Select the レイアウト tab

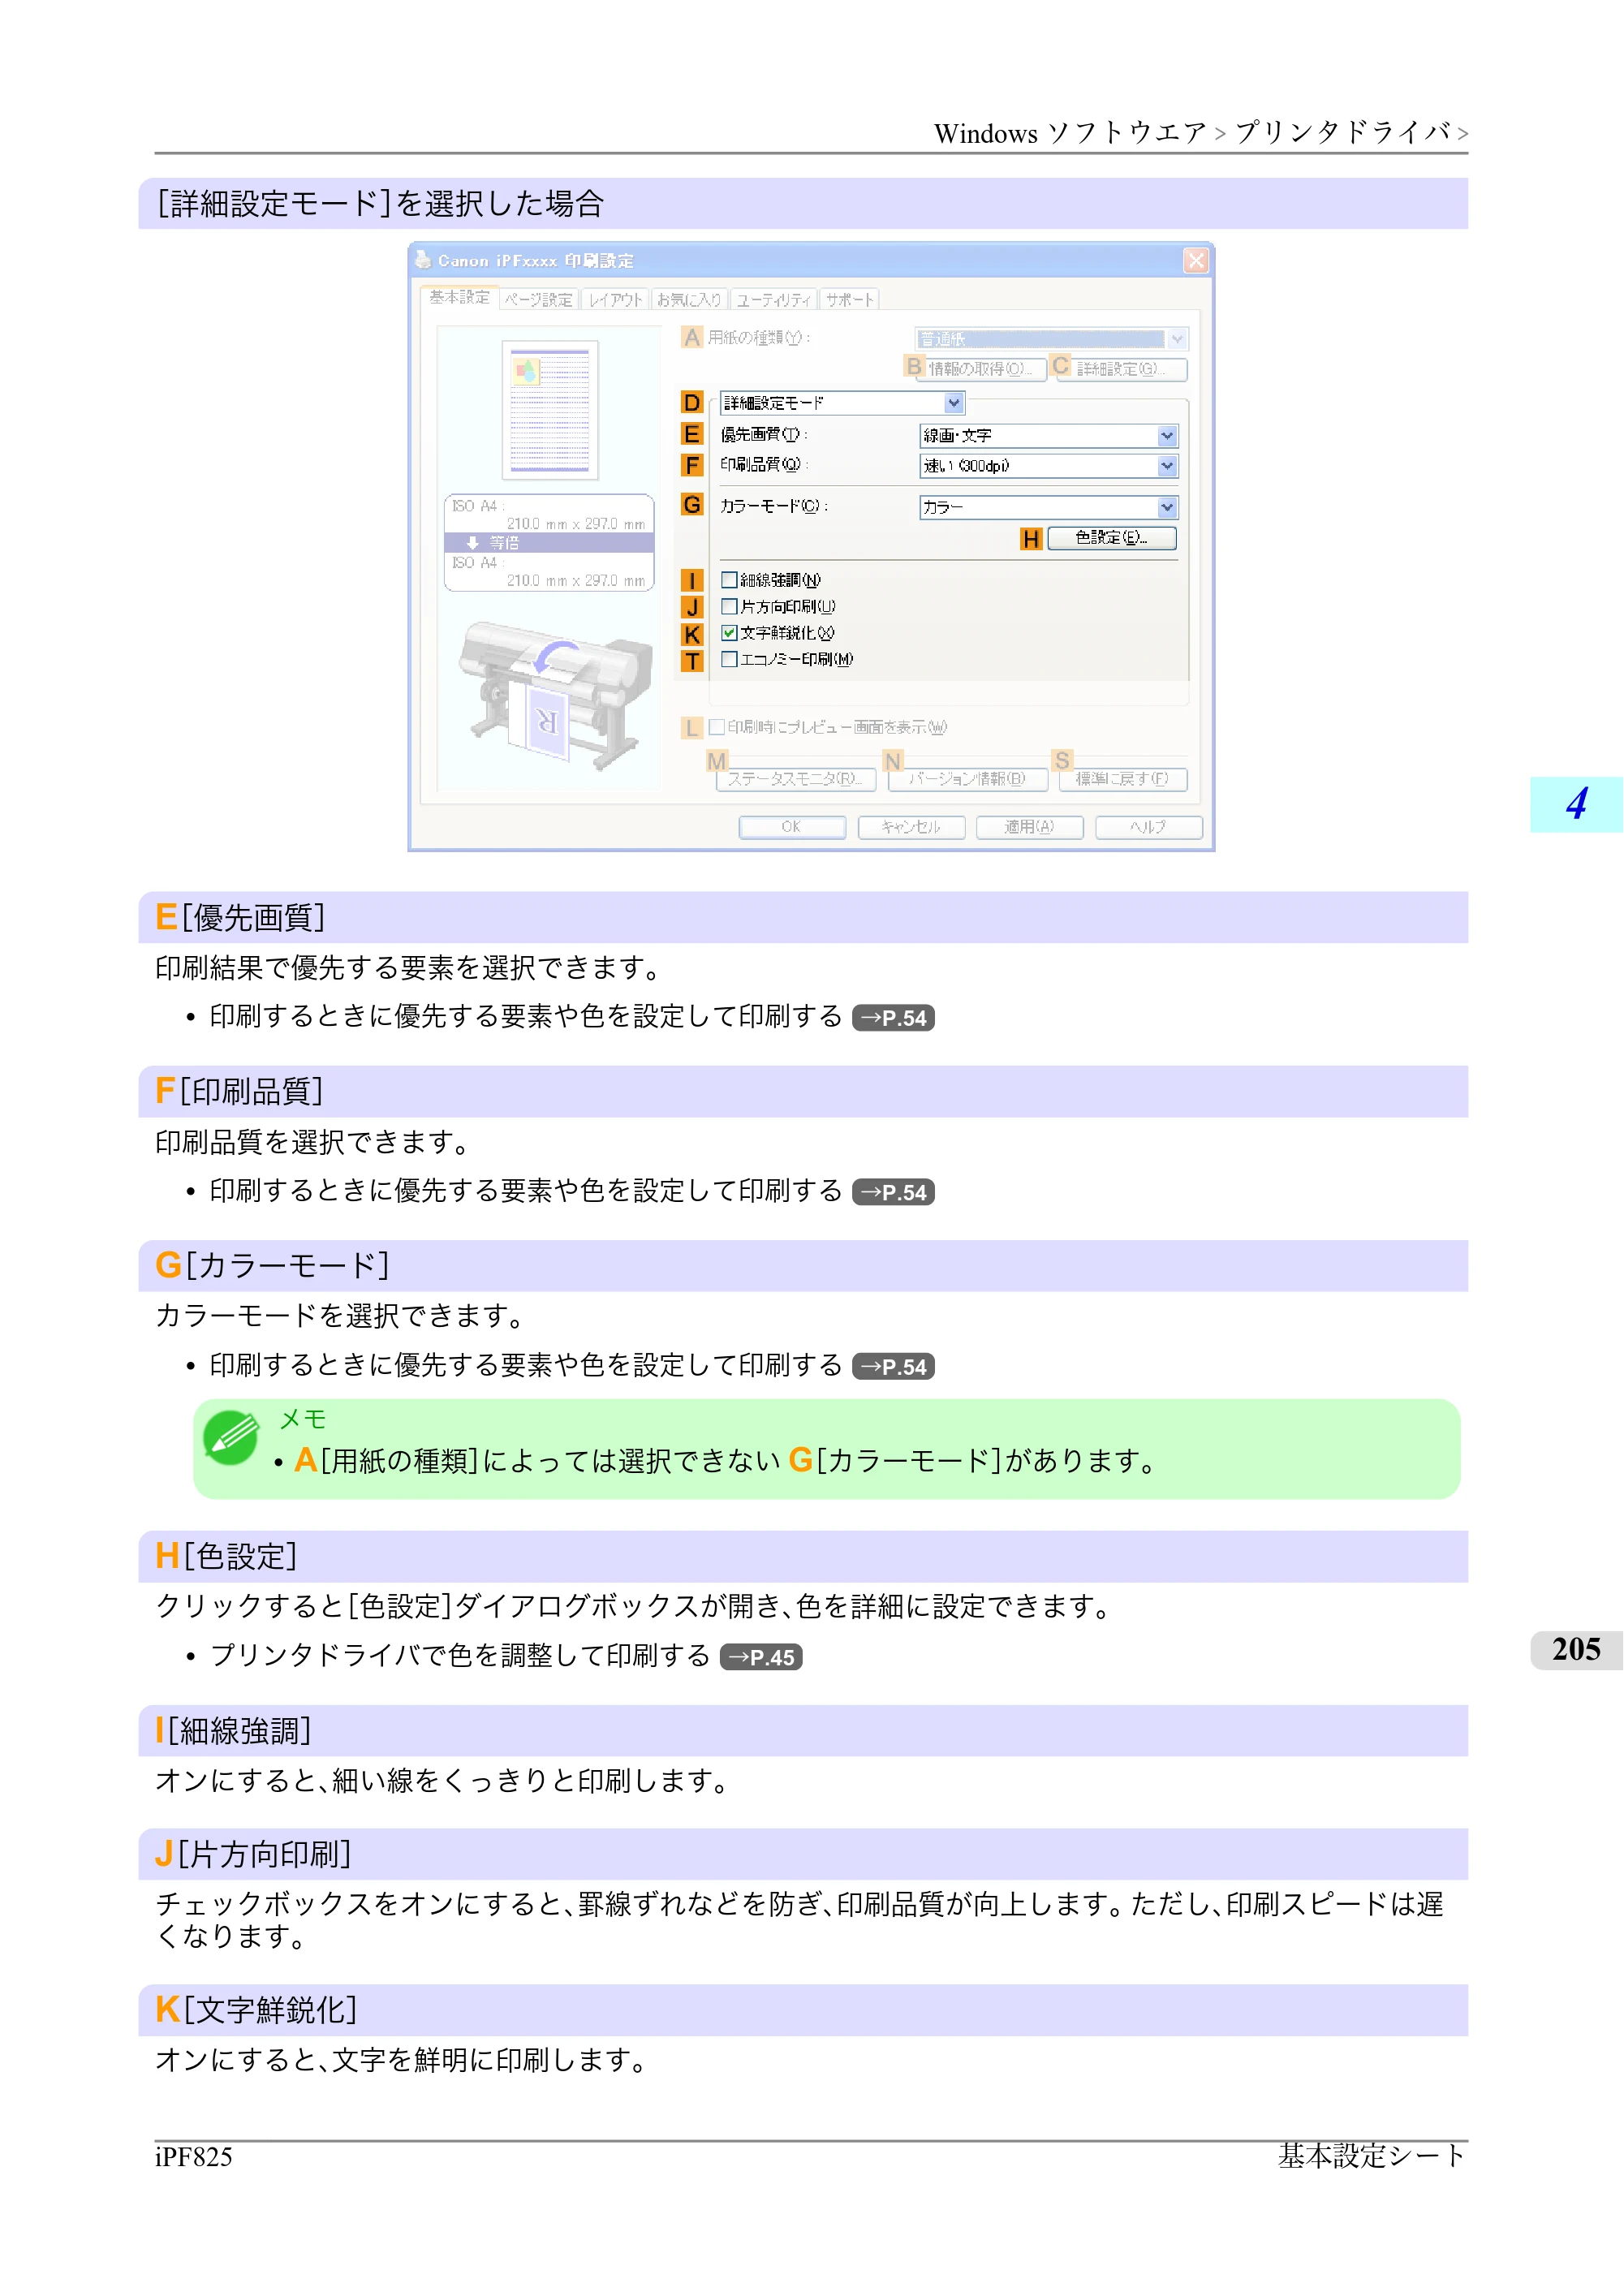(x=615, y=300)
